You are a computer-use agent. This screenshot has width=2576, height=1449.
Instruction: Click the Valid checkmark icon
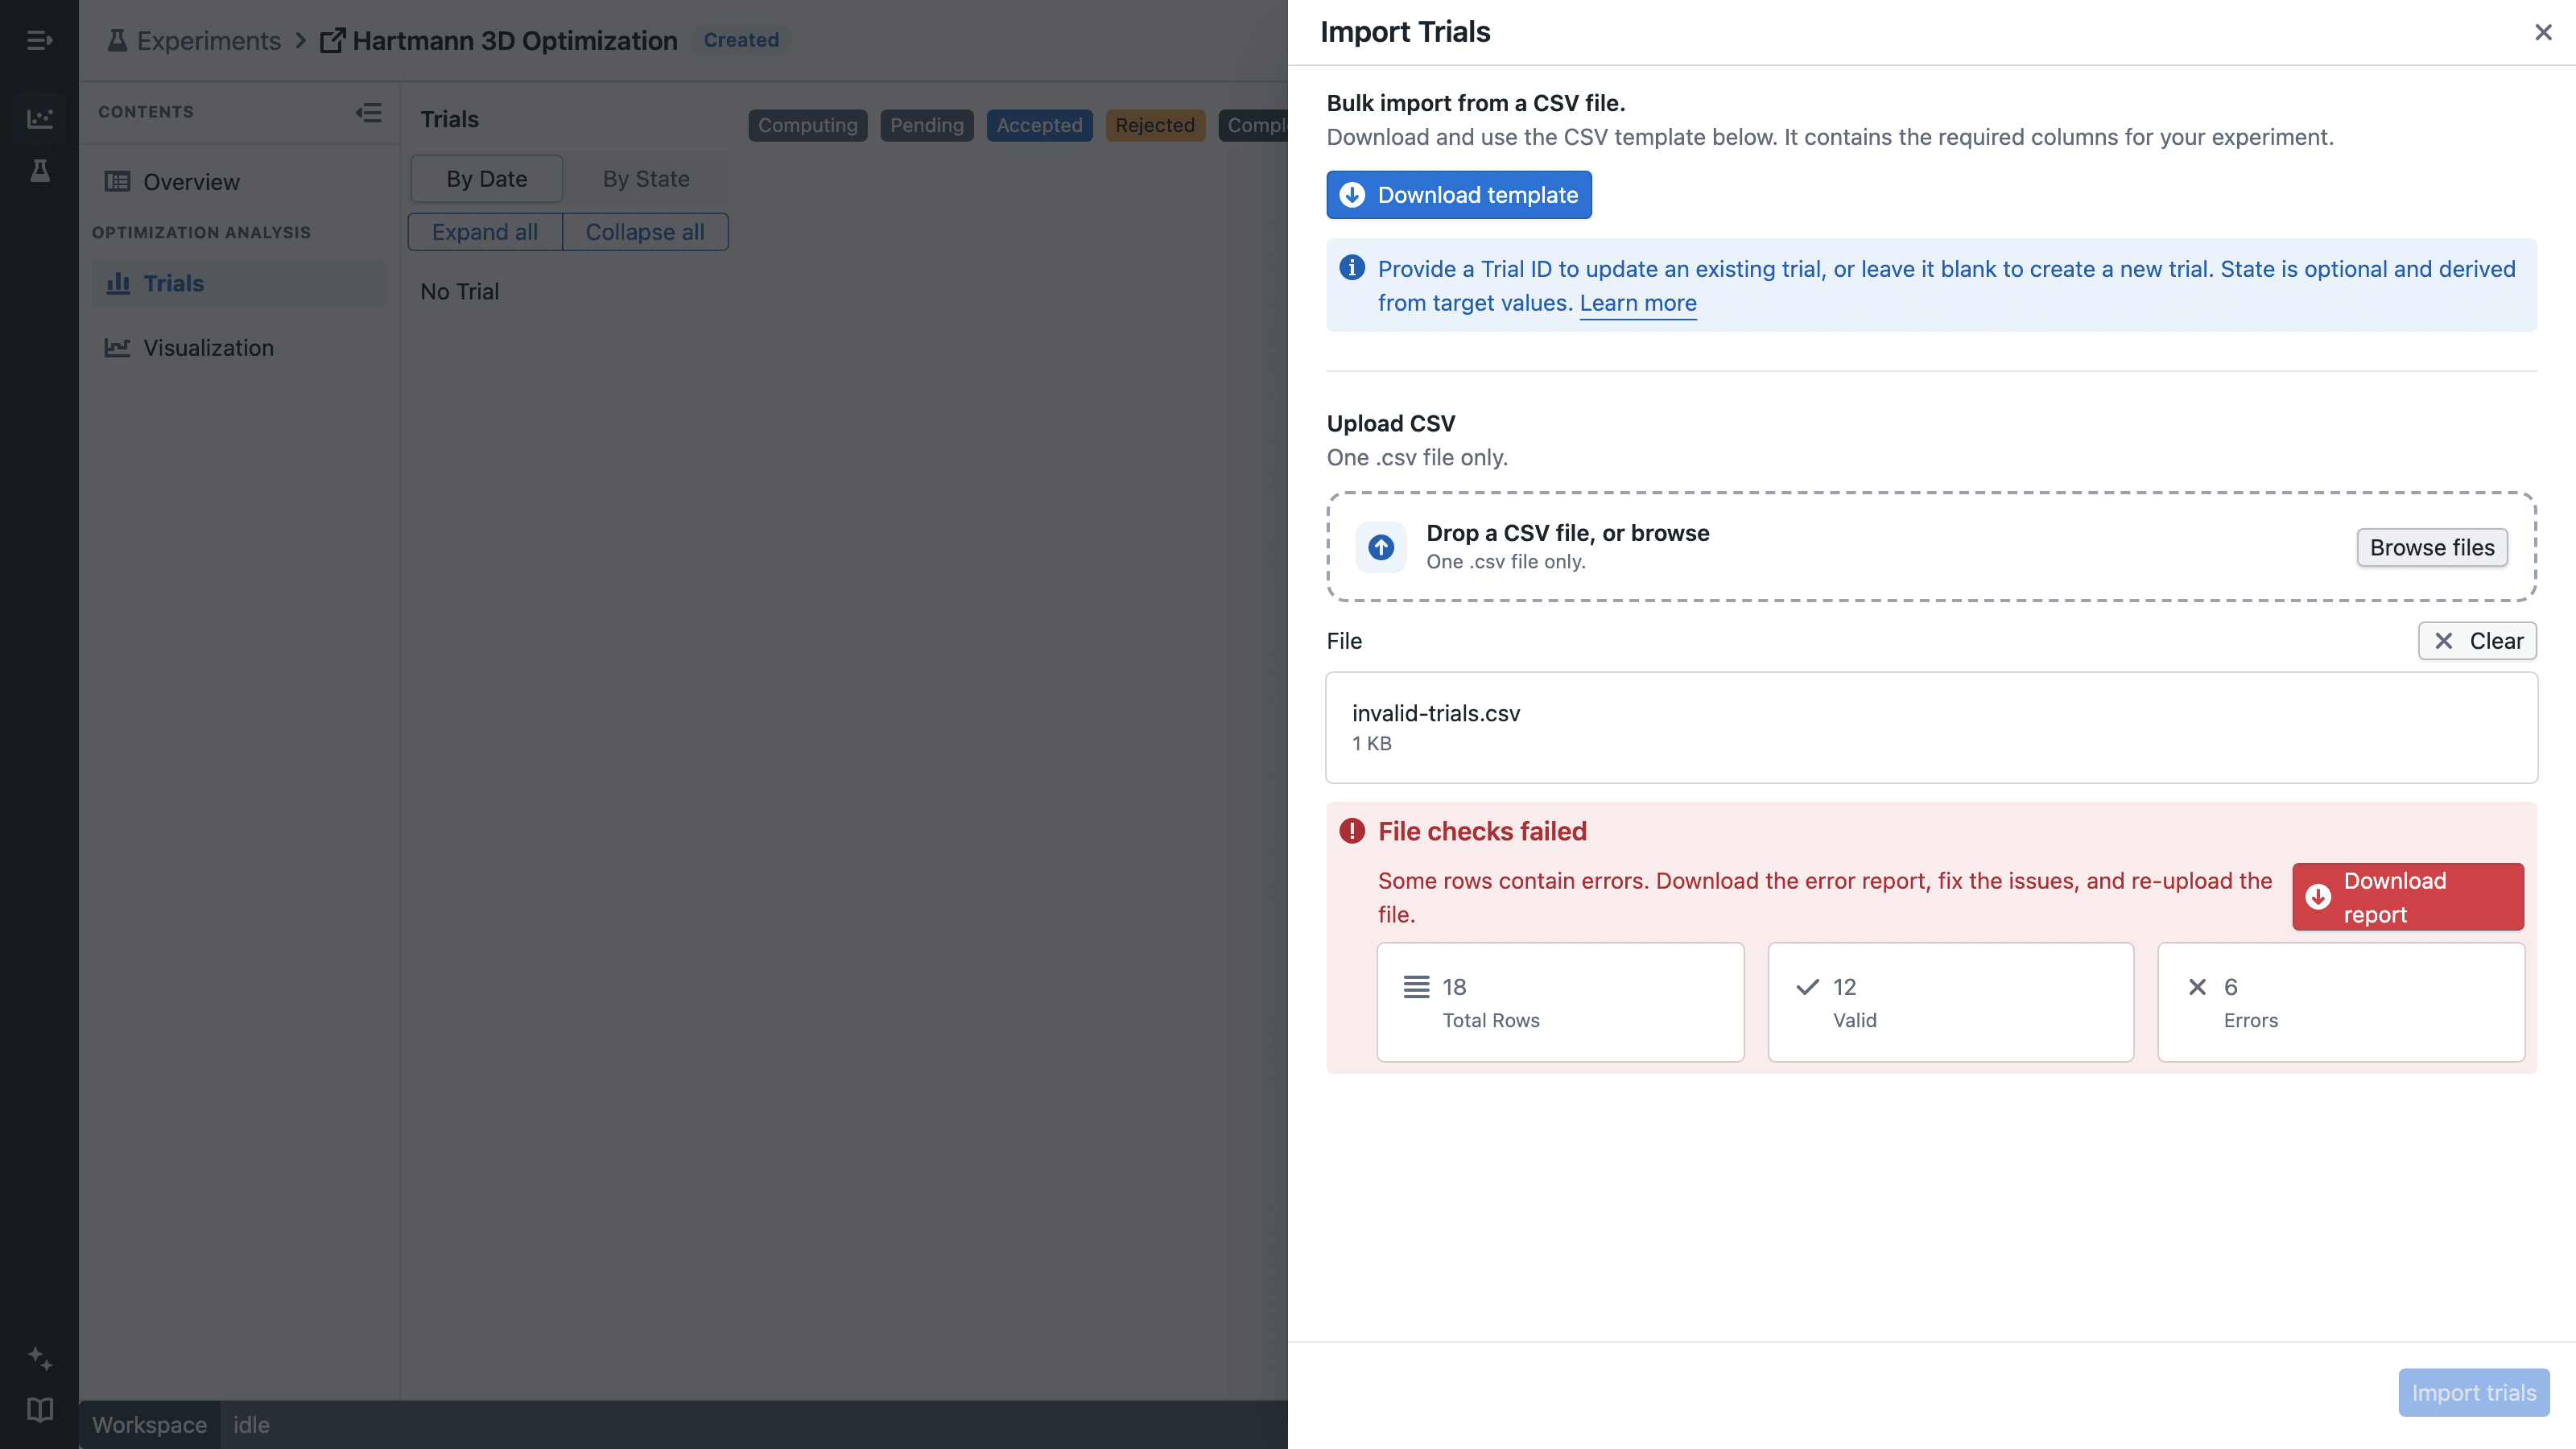(x=1807, y=987)
